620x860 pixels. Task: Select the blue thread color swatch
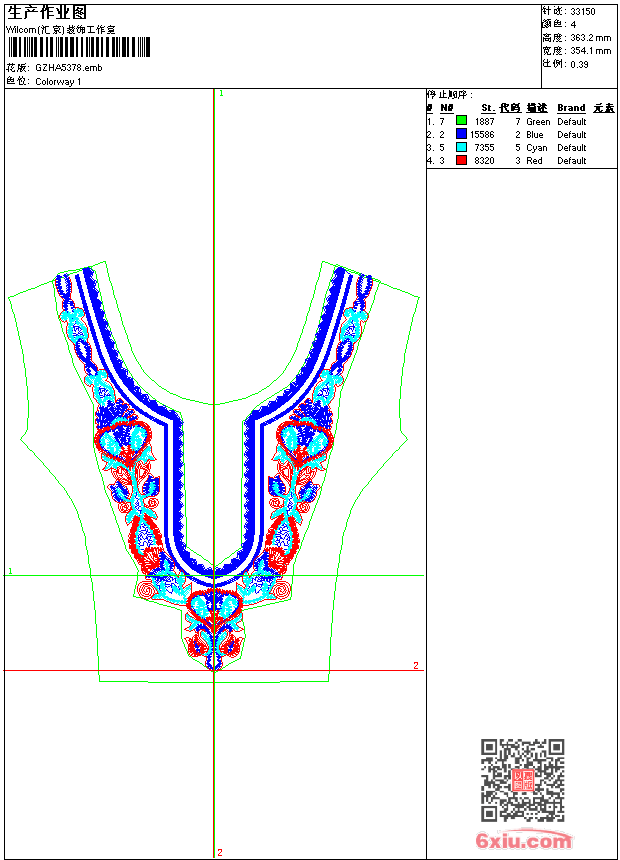point(461,134)
